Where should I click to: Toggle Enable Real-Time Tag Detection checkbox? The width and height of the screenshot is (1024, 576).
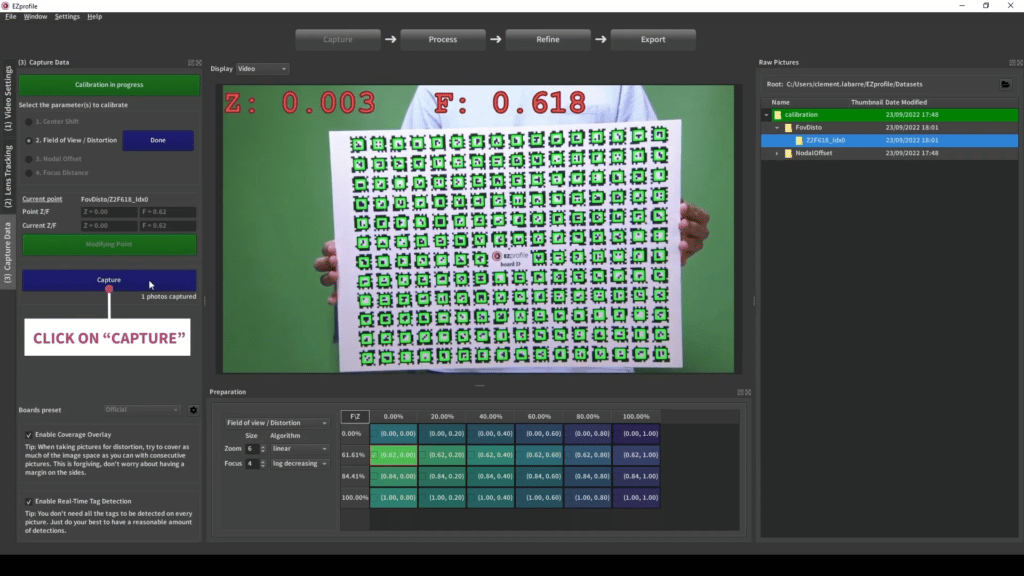(x=29, y=501)
